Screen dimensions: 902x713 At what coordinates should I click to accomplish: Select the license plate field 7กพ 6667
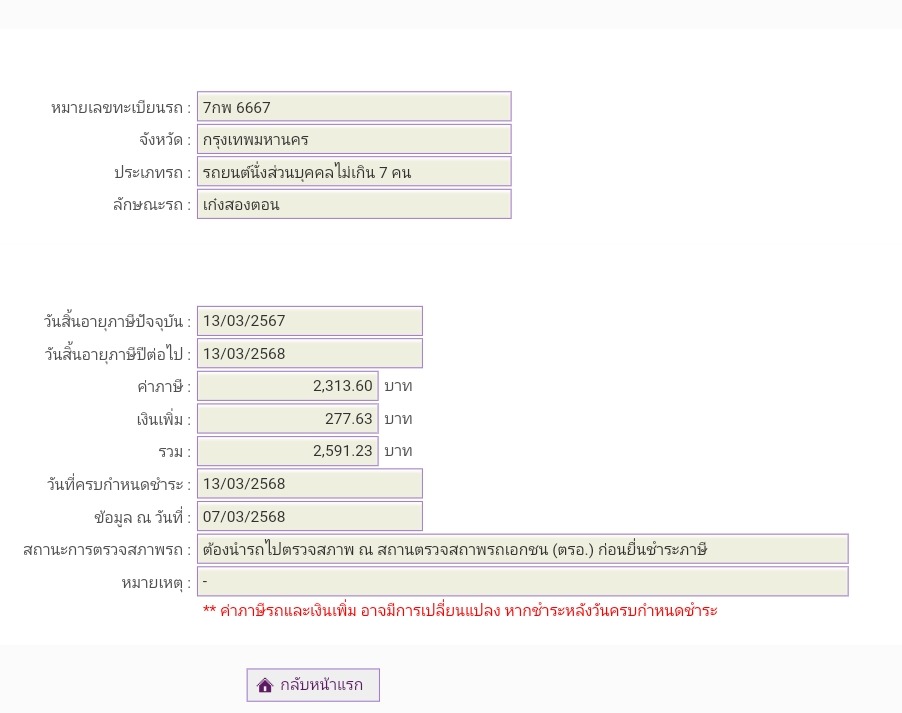point(354,107)
